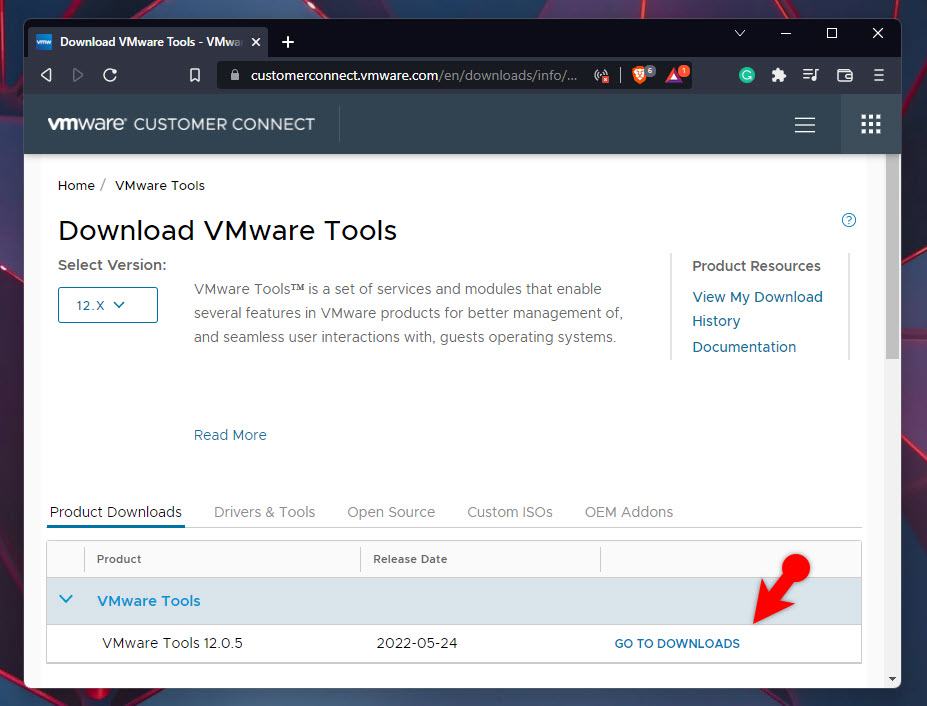Click the help question mark icon
This screenshot has width=927, height=706.
848,220
